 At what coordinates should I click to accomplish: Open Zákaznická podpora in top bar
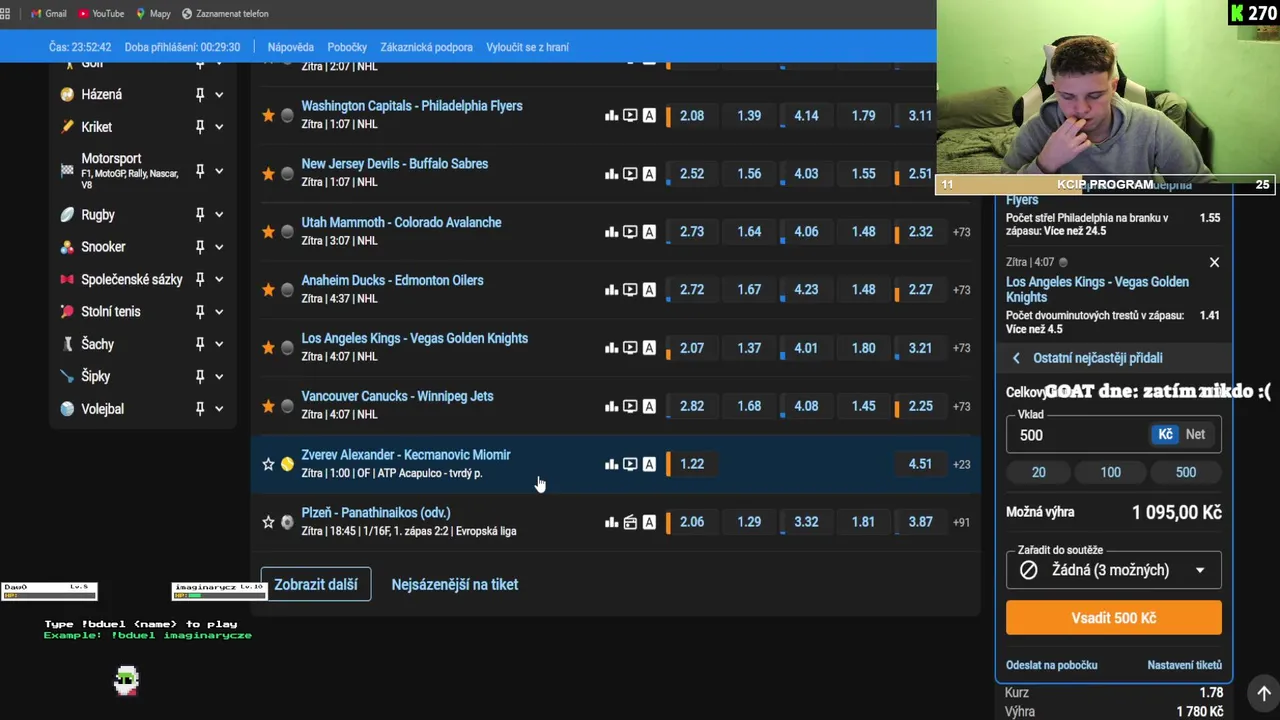click(x=426, y=47)
